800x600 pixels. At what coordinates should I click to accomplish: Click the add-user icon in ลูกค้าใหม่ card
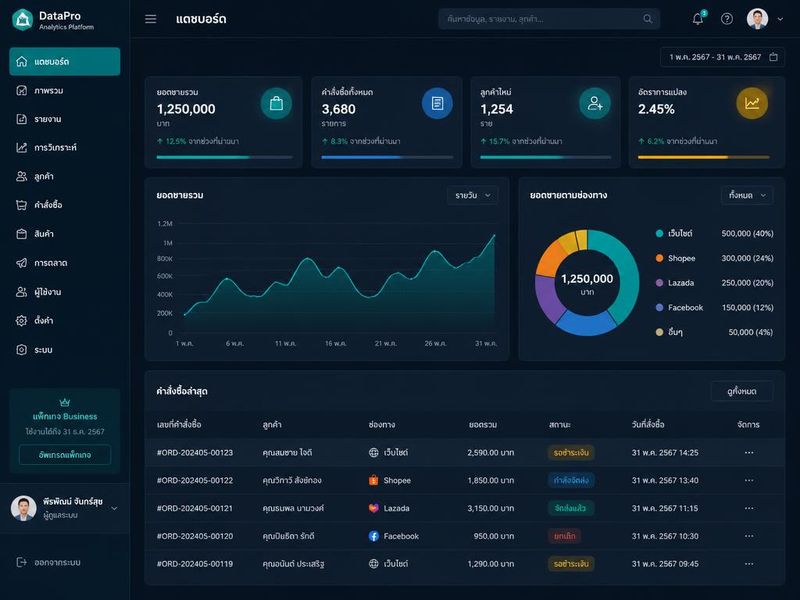pos(595,104)
